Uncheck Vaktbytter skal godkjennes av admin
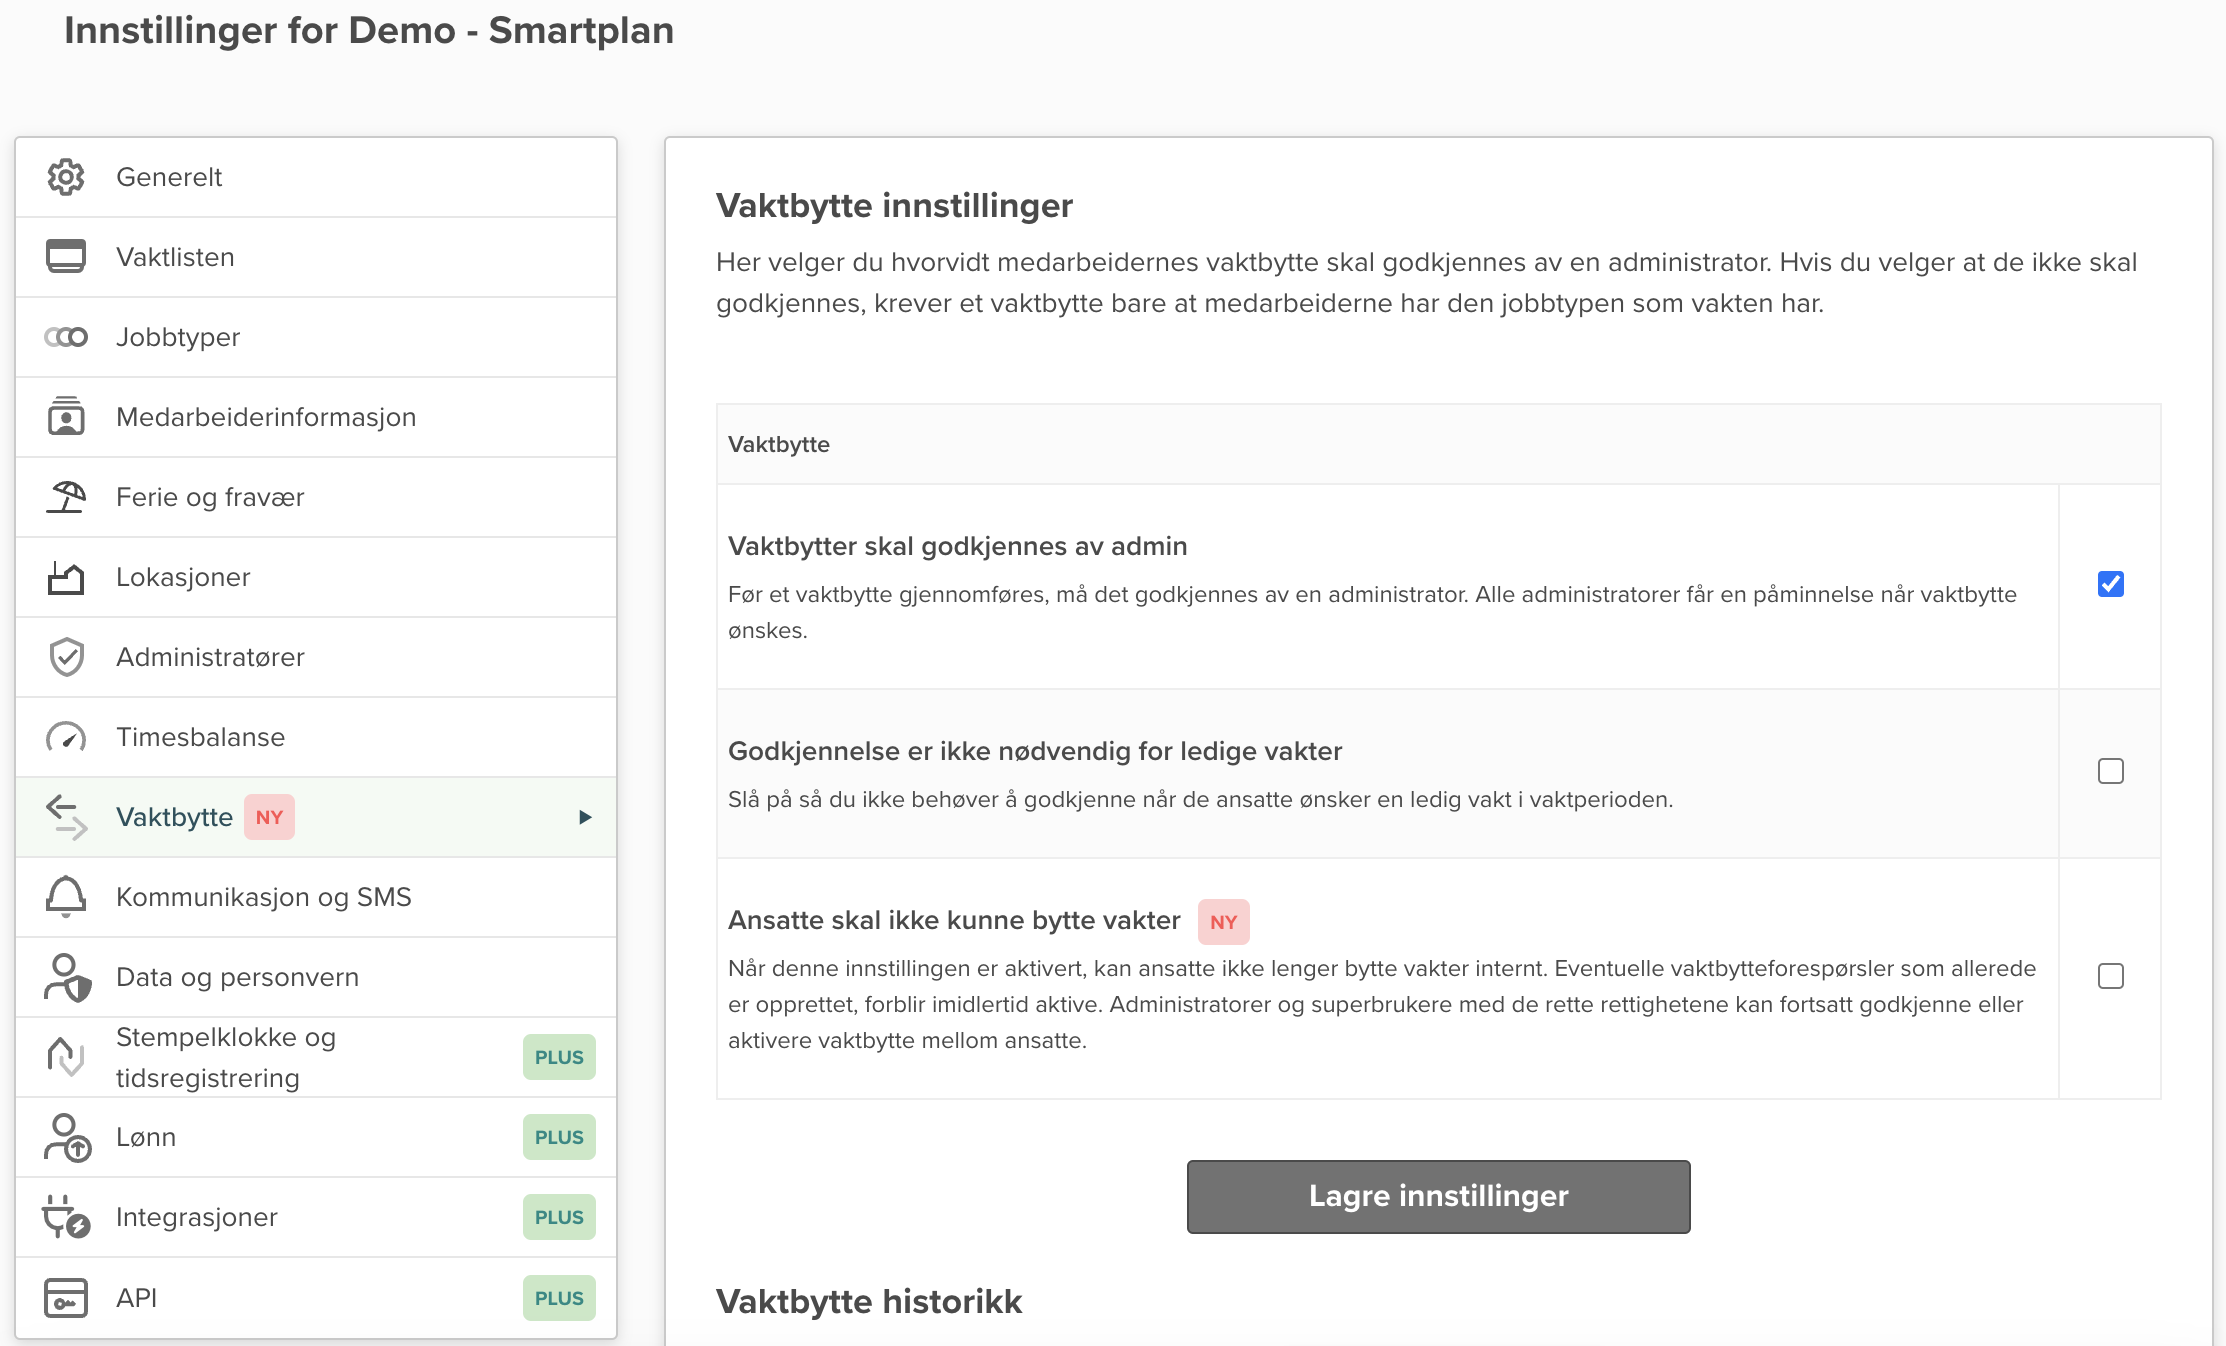Screen dimensions: 2226x1346 (x=2110, y=585)
